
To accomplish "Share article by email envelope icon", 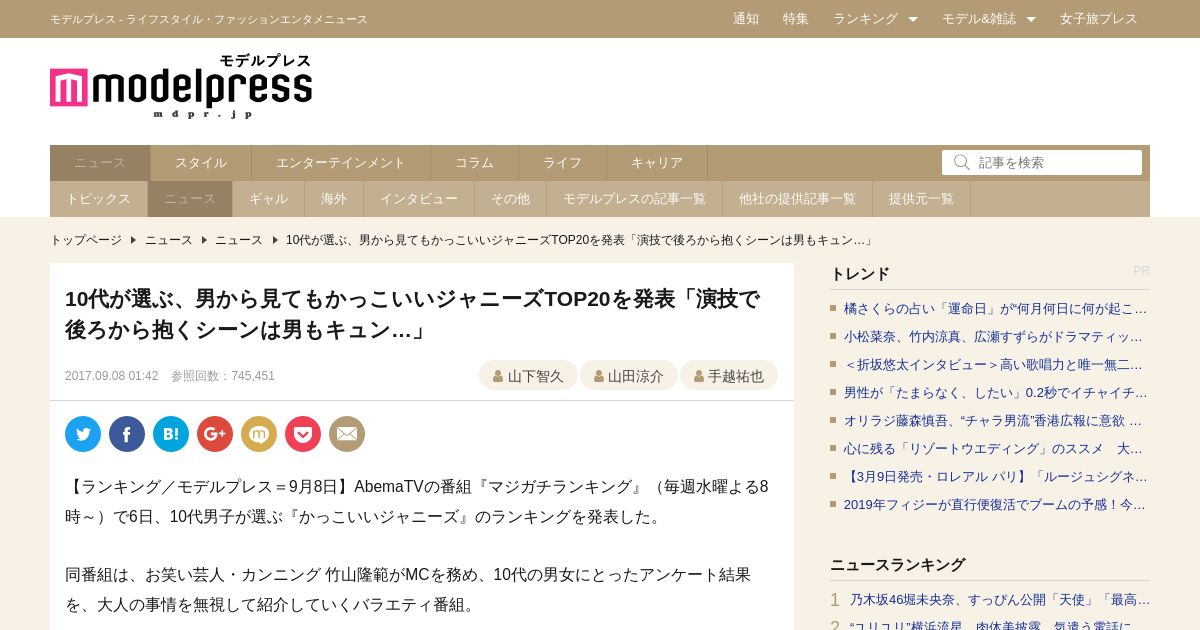I will click(x=347, y=434).
